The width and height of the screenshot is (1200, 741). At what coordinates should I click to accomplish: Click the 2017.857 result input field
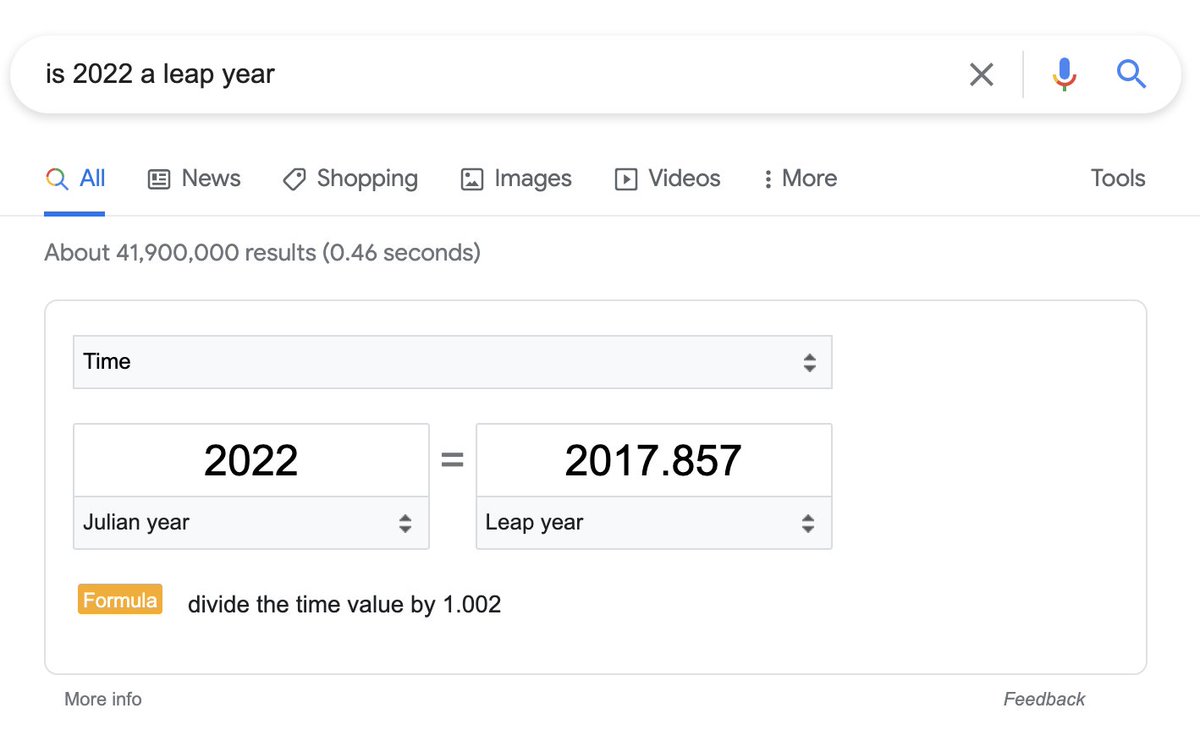(654, 460)
